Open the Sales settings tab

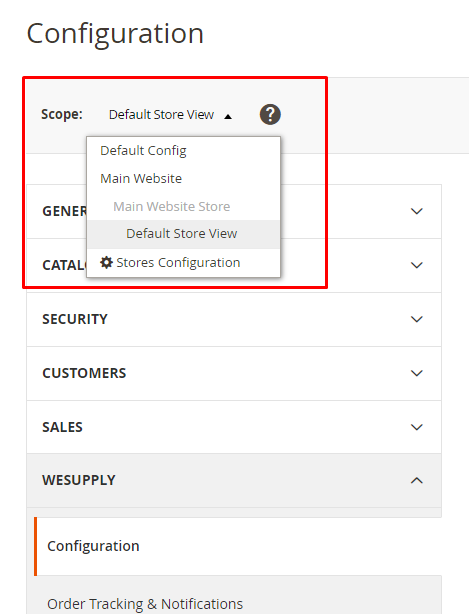tap(234, 427)
